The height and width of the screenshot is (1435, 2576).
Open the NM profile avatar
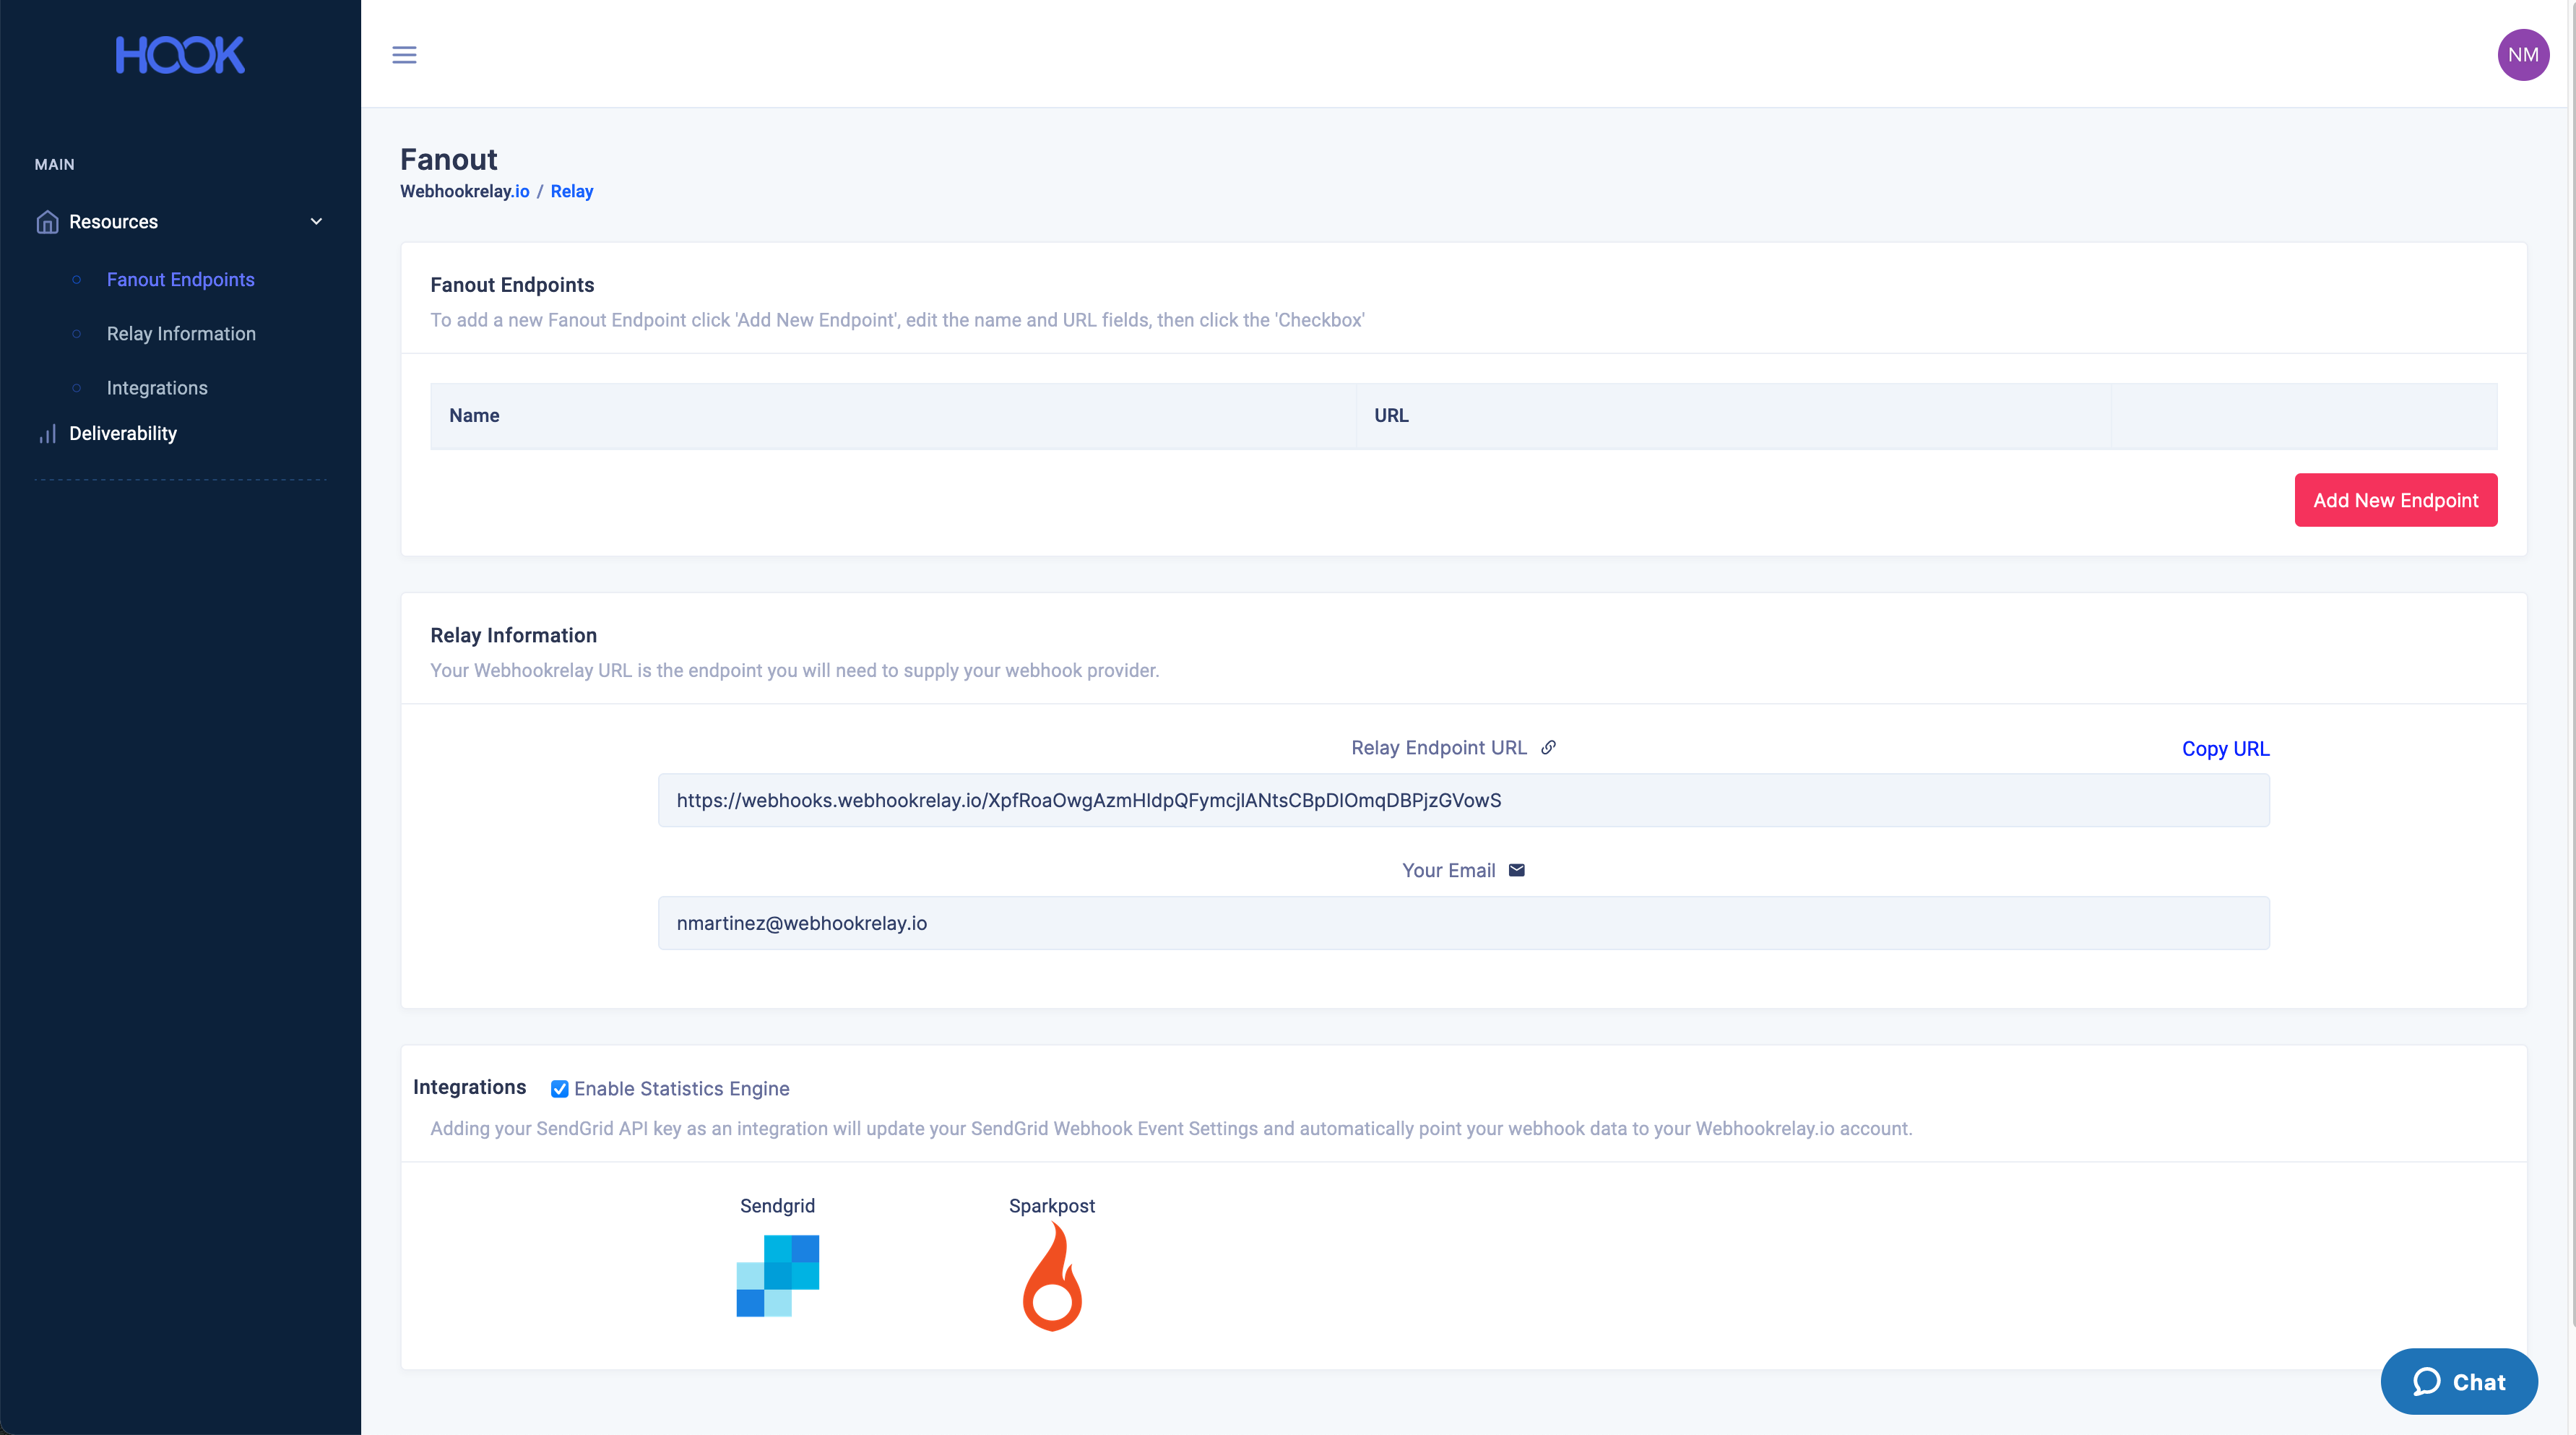coord(2524,54)
